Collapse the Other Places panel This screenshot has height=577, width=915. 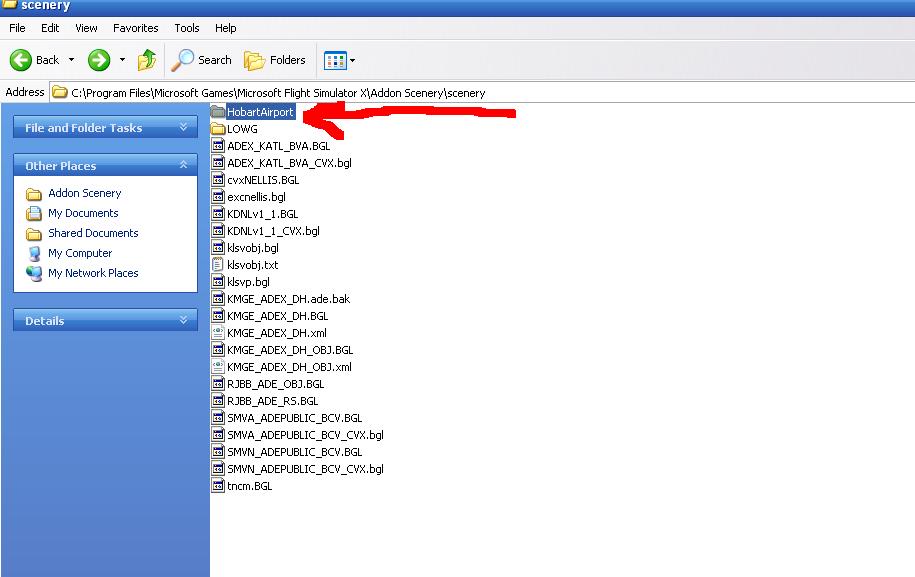pos(183,166)
